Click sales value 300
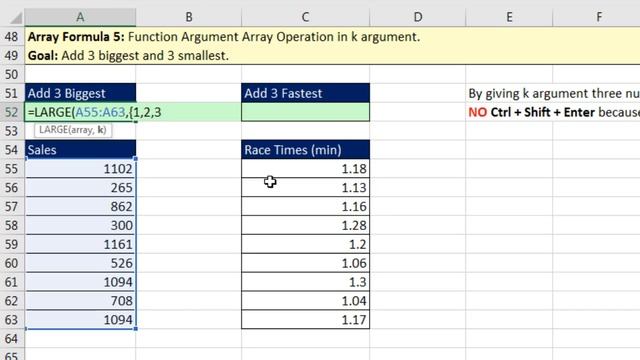Viewport: 640px width, 360px height. [80, 225]
